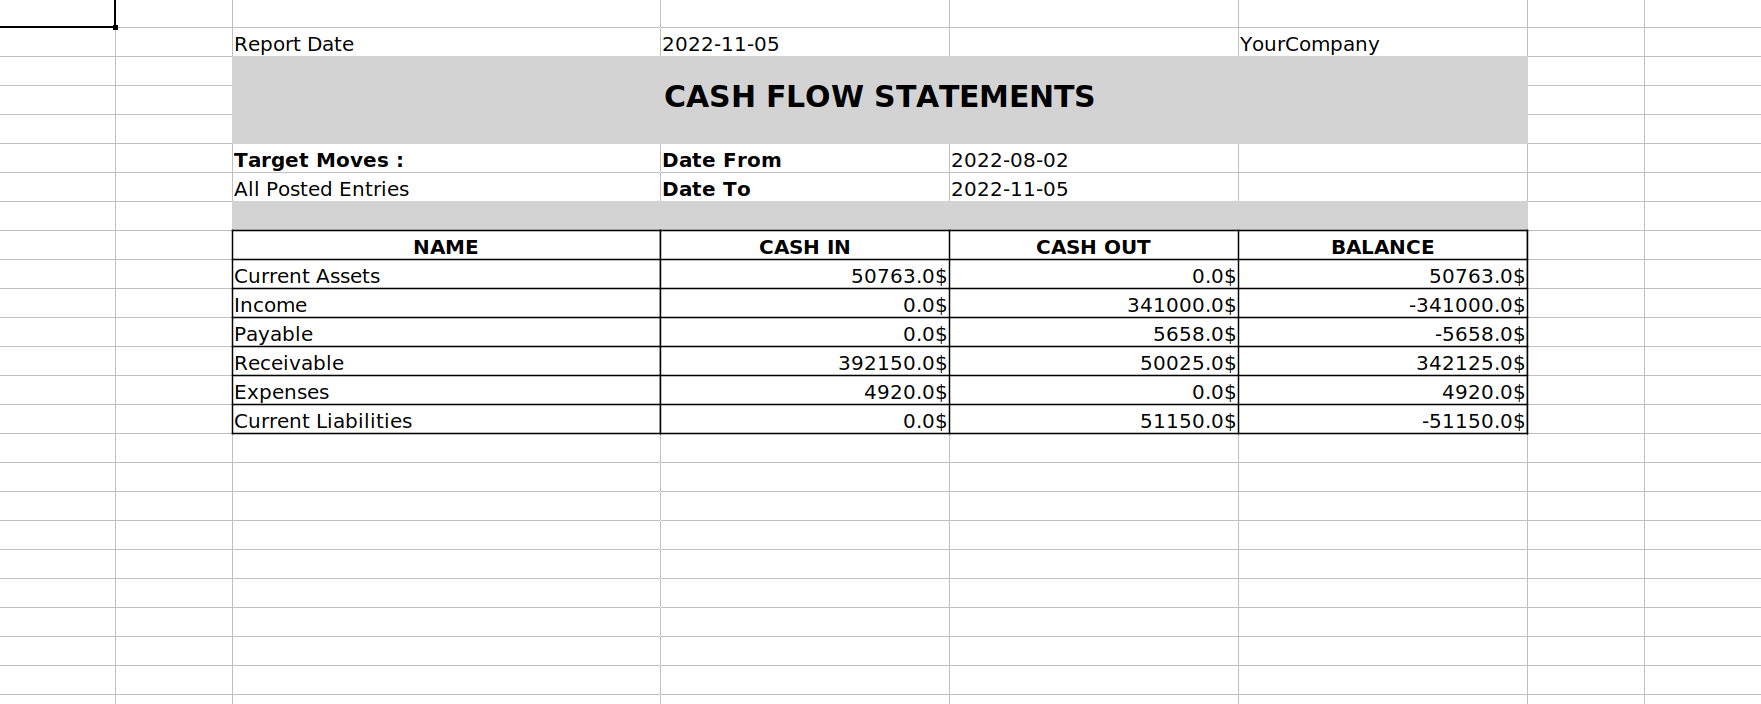Click Receivable balance 342125.0$

coord(1382,362)
